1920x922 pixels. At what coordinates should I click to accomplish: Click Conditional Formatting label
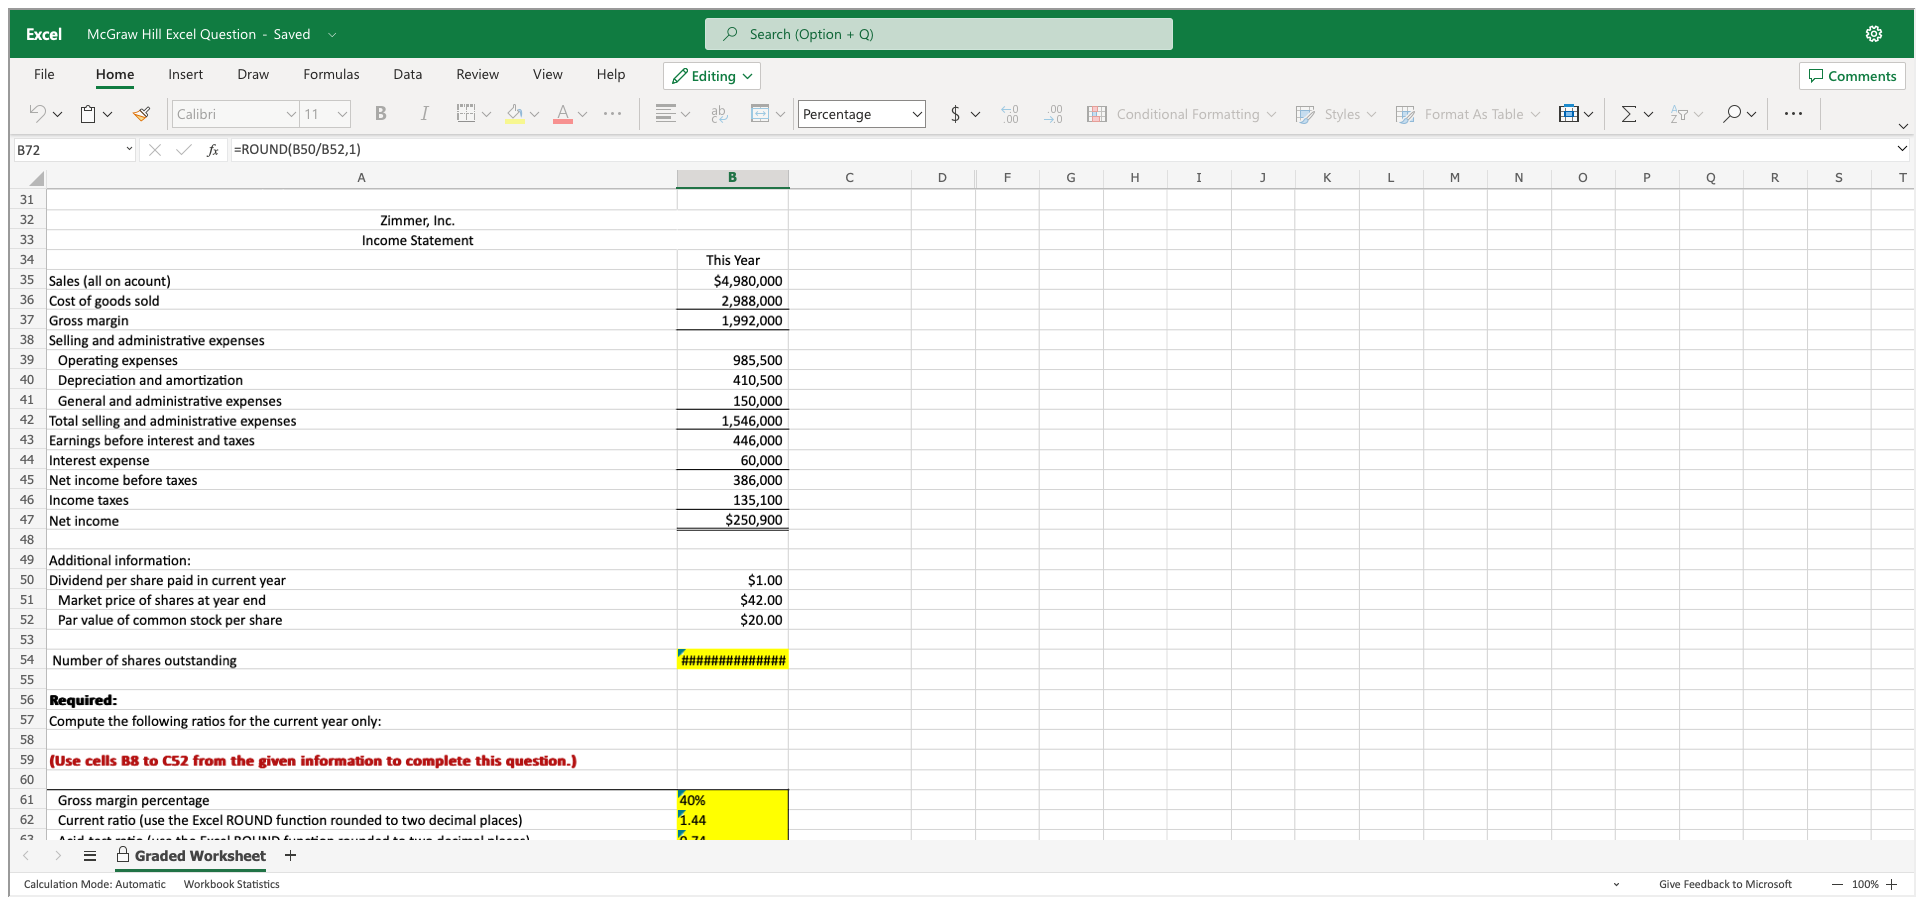[1188, 114]
